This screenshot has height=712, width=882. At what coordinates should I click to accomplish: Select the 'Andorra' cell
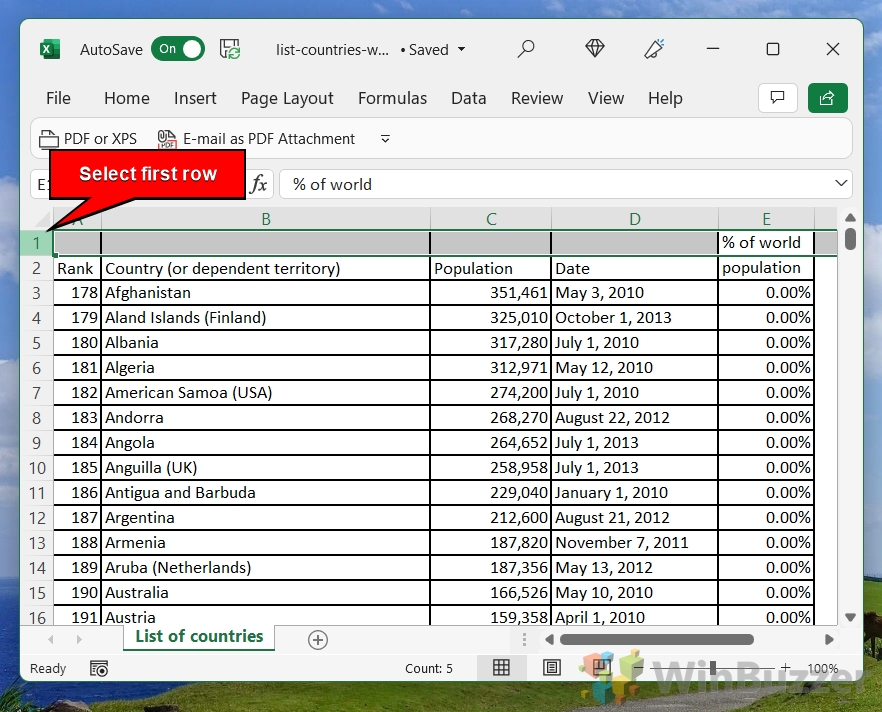pyautogui.click(x=266, y=418)
